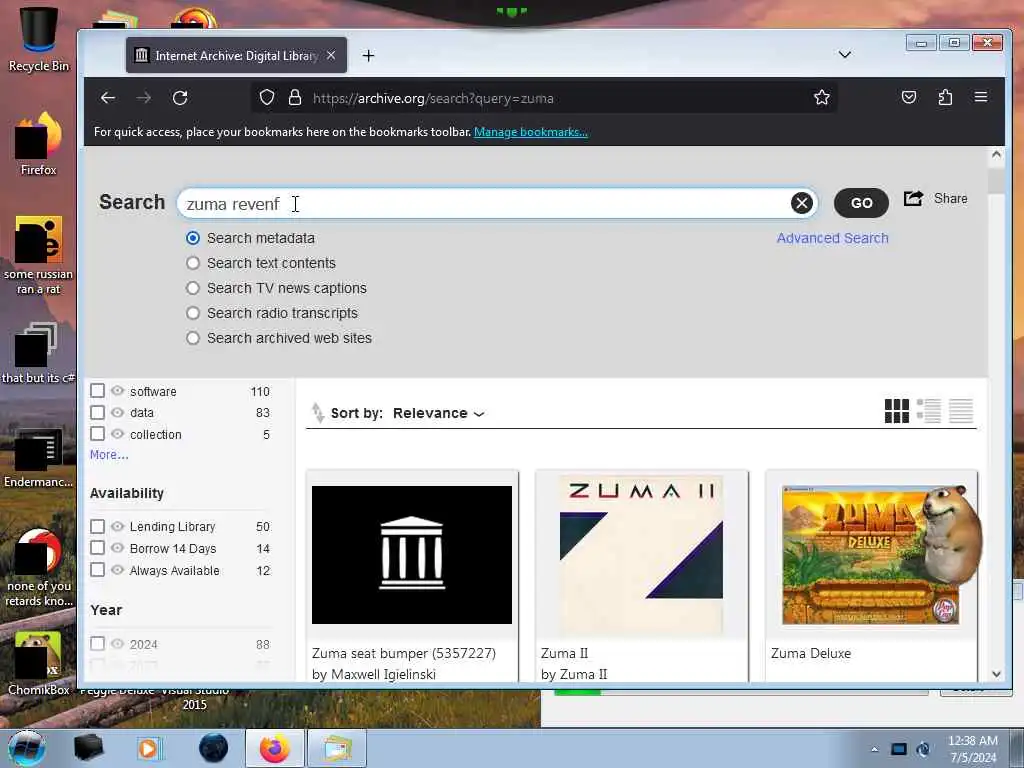Image resolution: width=1024 pixels, height=768 pixels.
Task: Check the collection media type checkbox
Action: (97, 434)
